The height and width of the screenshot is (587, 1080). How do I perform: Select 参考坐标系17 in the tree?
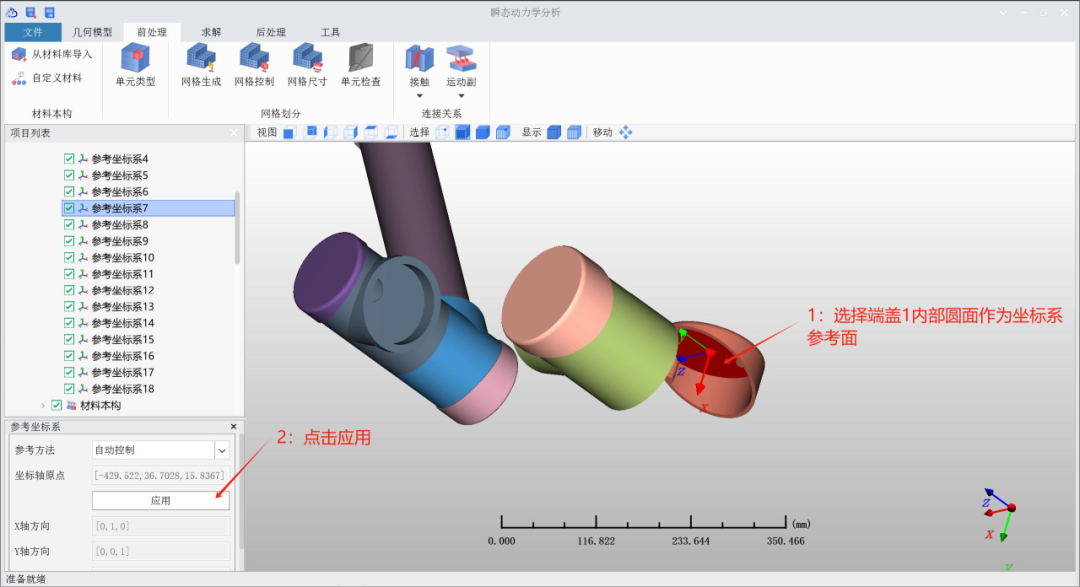point(123,372)
